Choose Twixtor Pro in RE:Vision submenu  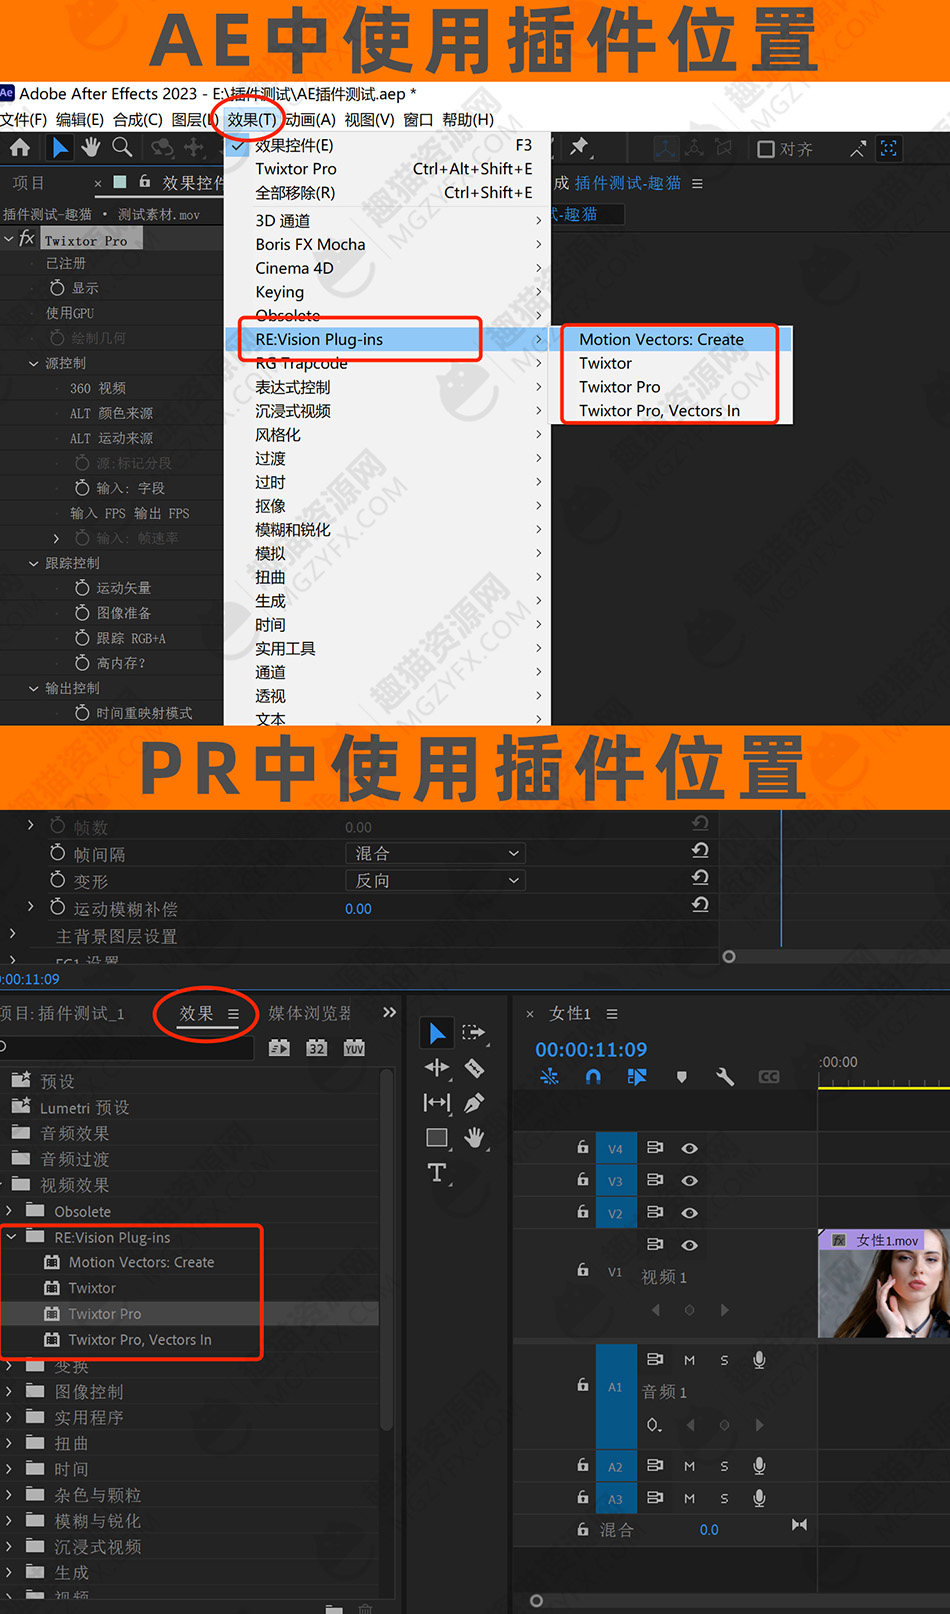pyautogui.click(x=619, y=387)
